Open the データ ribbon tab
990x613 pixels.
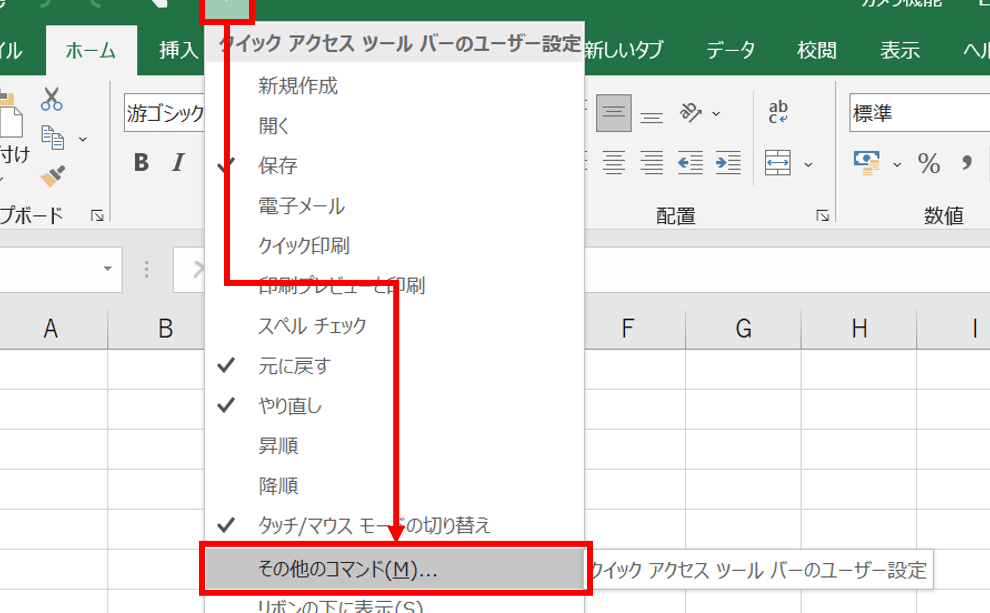point(730,50)
